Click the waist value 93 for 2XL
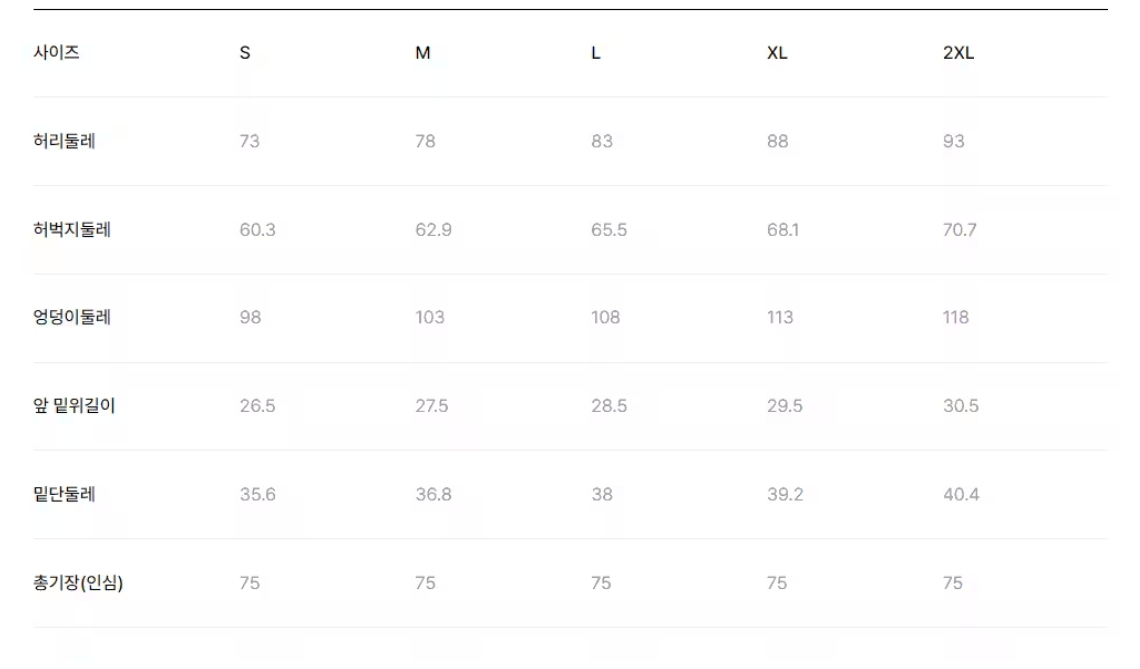Viewport: 1140px width, 669px height. pyautogui.click(x=953, y=141)
